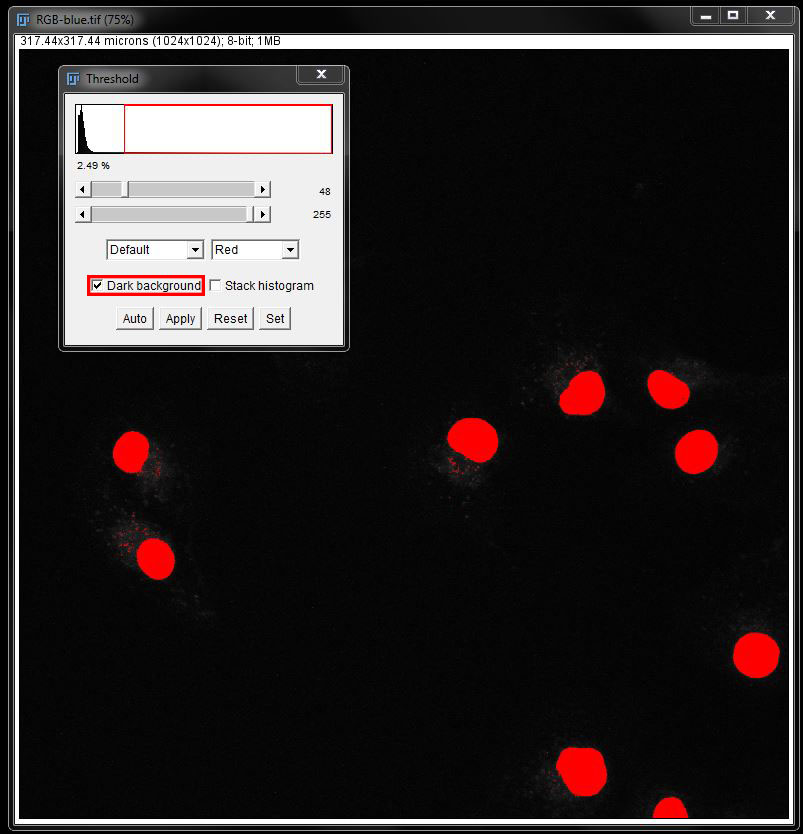Enable the Stack histogram checkbox
The width and height of the screenshot is (803, 834).
(216, 286)
